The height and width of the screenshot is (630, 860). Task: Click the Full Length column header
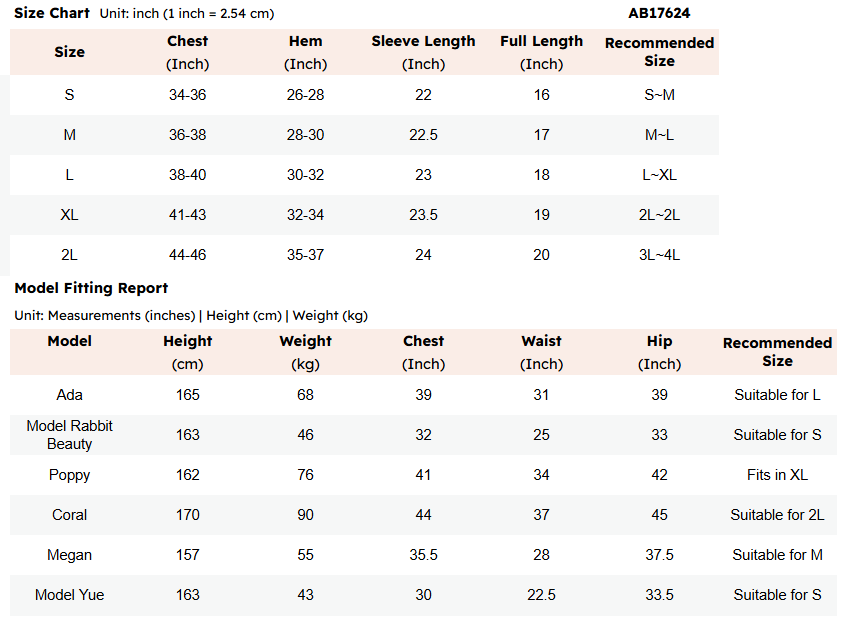[541, 53]
